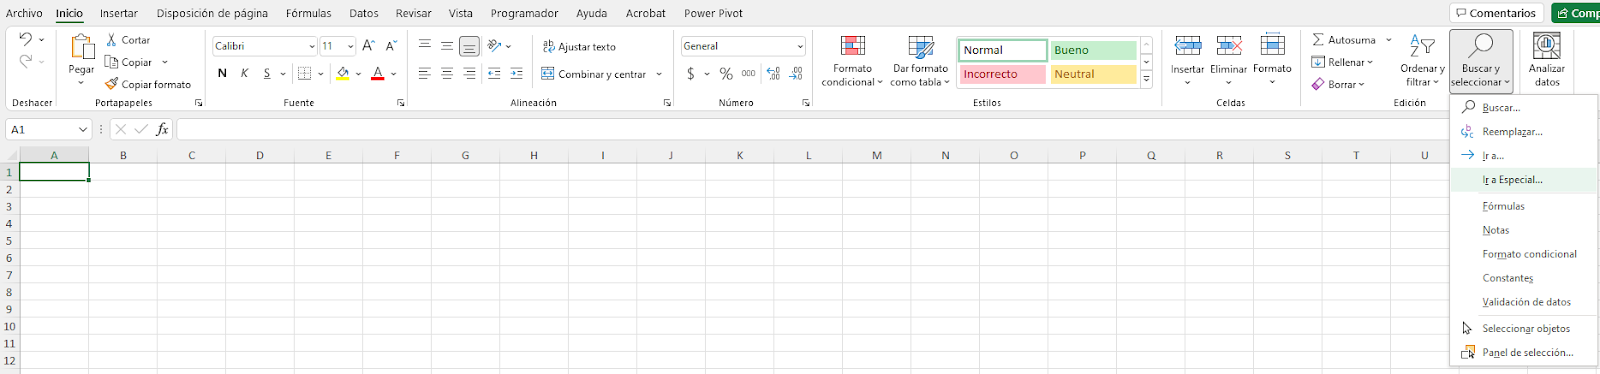Click the decrease indent icon
The width and height of the screenshot is (1600, 374).
pyautogui.click(x=494, y=73)
